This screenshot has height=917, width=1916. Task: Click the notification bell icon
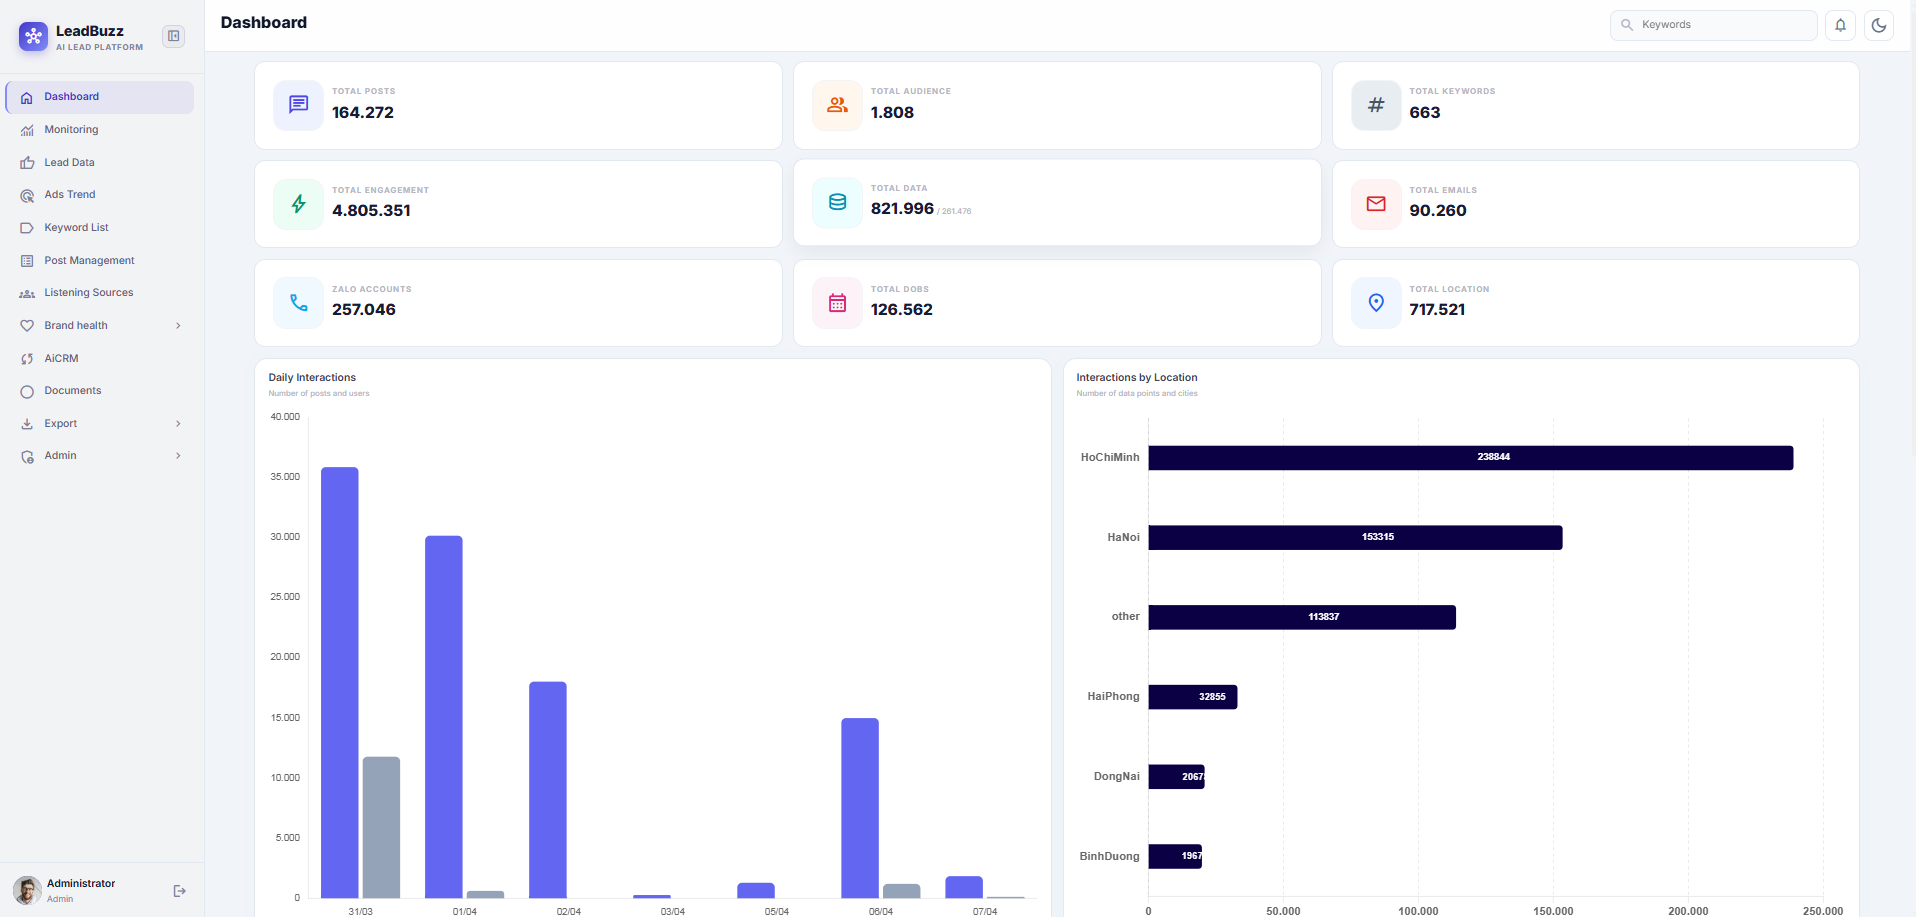(1840, 25)
